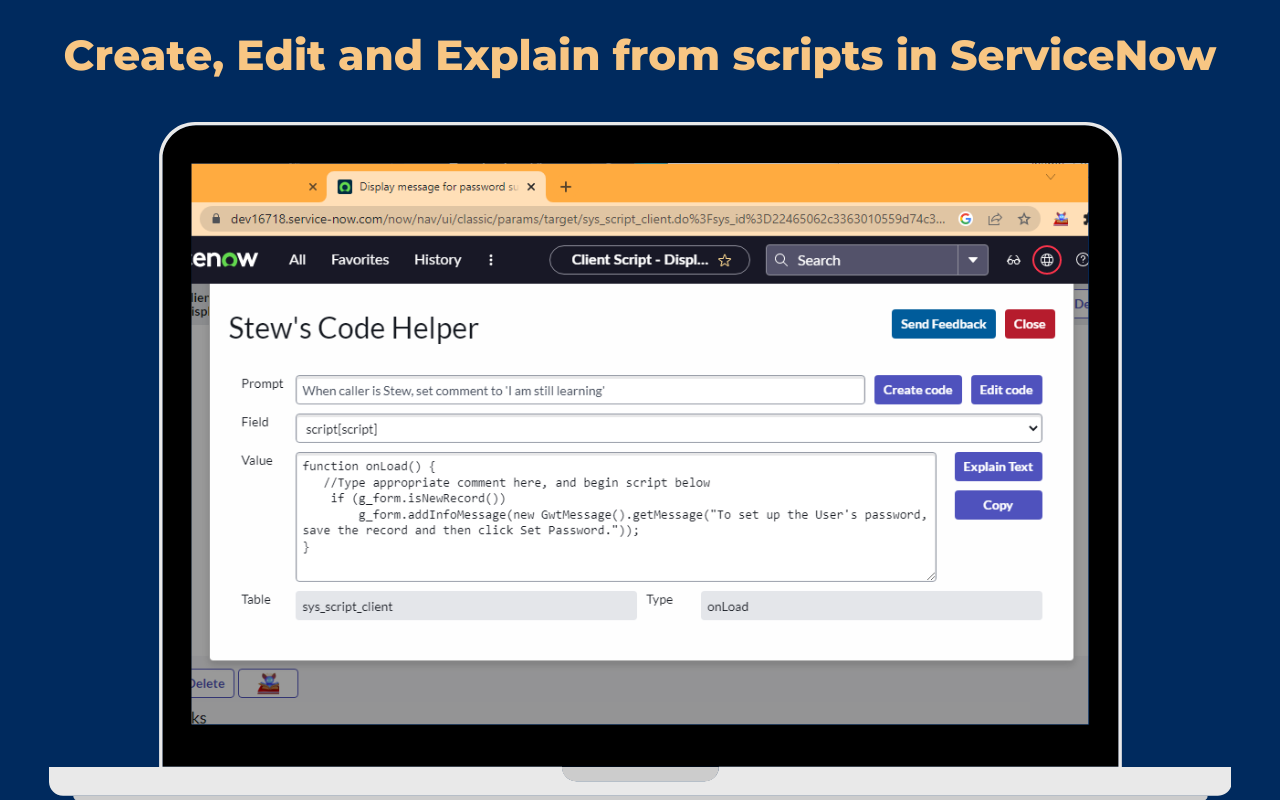
Task: Click the Google icon in address bar
Action: point(965,219)
